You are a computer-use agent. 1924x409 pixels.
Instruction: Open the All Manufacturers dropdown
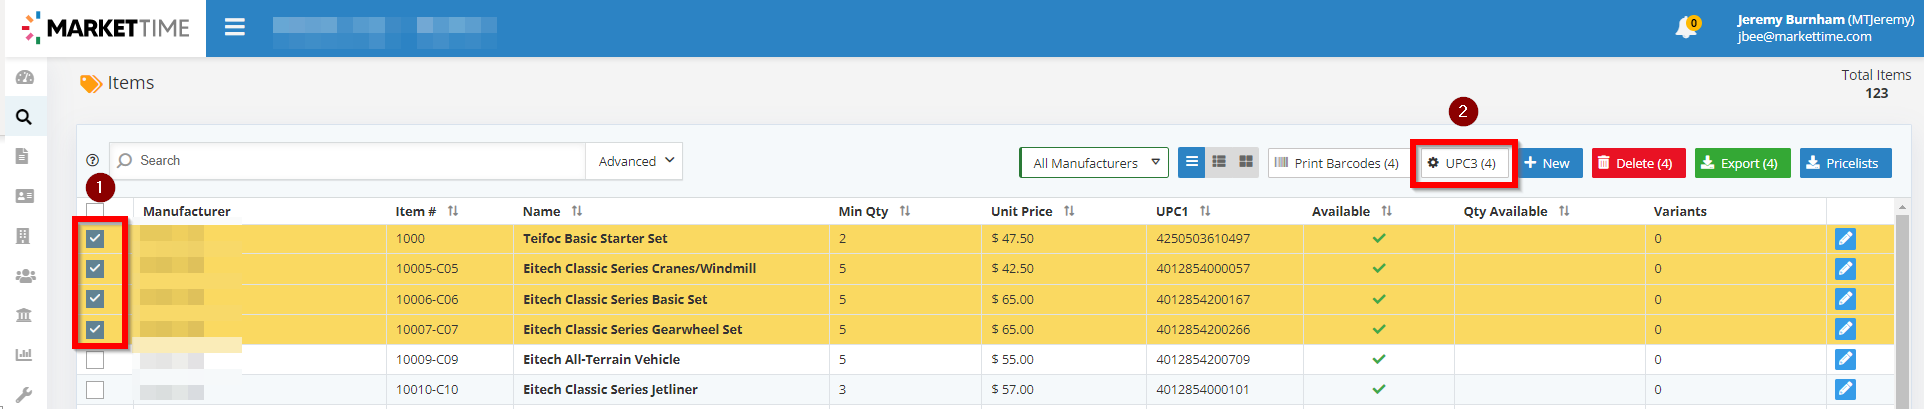1094,162
